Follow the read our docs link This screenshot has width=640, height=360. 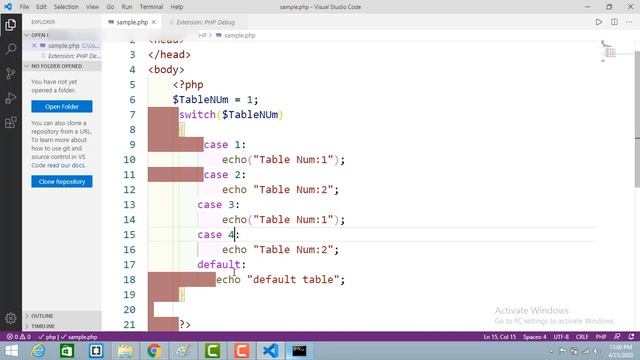[x=66, y=165]
